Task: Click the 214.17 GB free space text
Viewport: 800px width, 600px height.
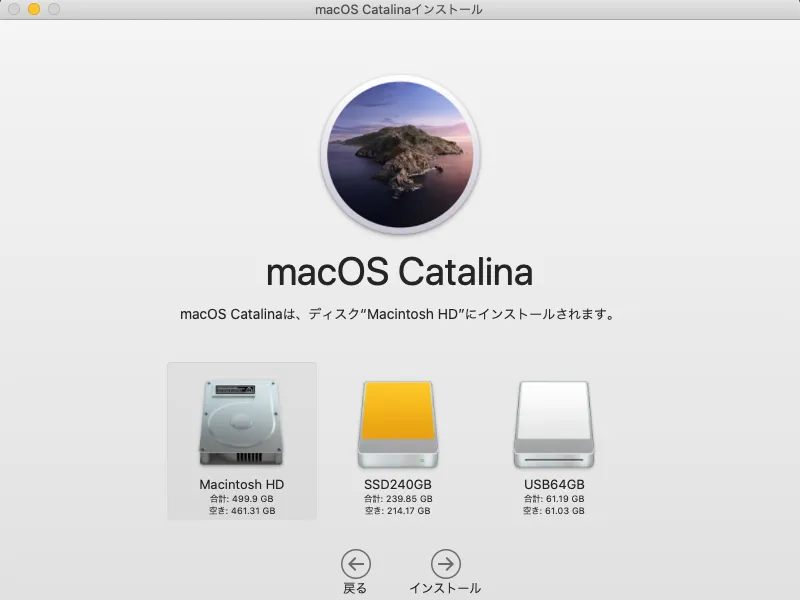Action: 397,510
